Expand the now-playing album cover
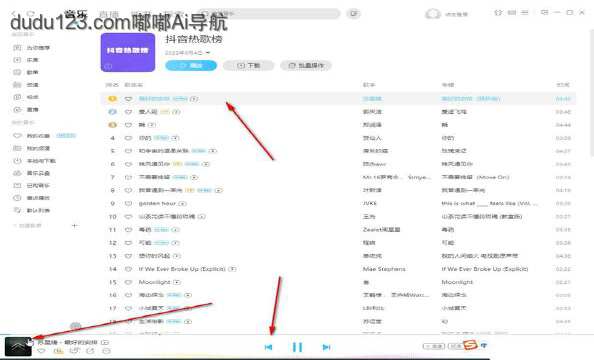This screenshot has width=594, height=360. 18,346
